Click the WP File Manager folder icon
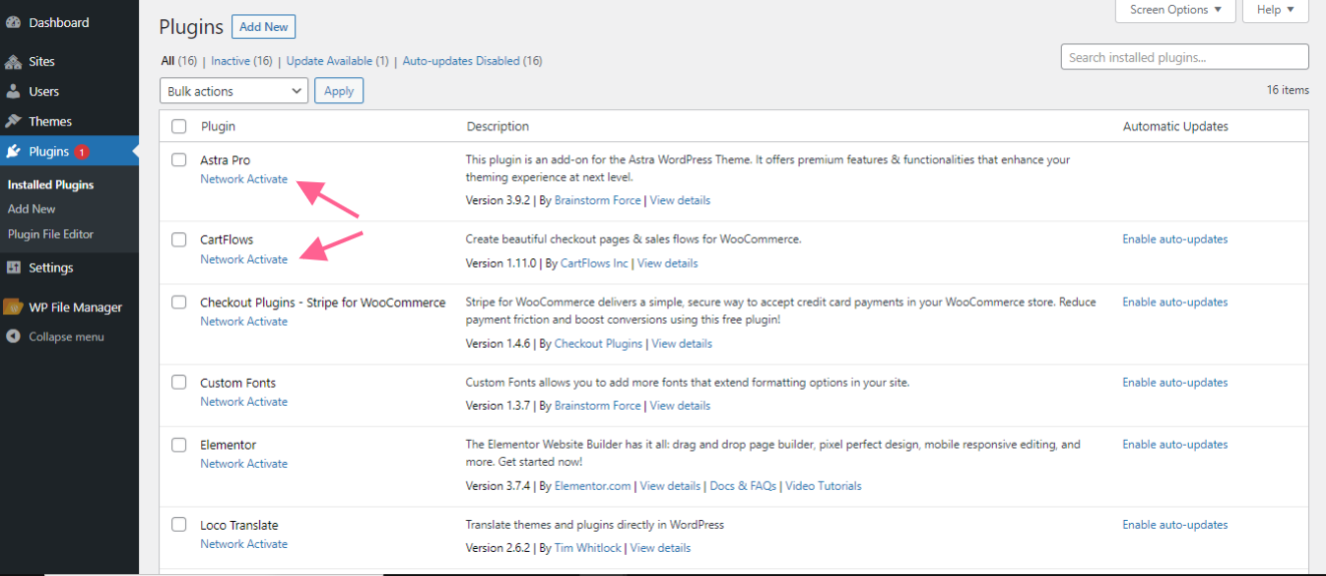1326x576 pixels. (13, 307)
